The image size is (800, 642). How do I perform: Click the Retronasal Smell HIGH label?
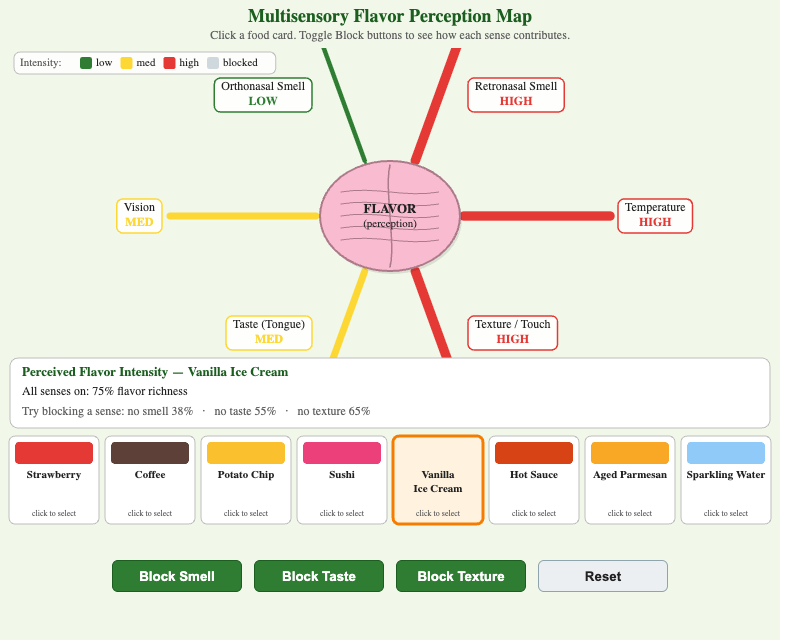(516, 94)
